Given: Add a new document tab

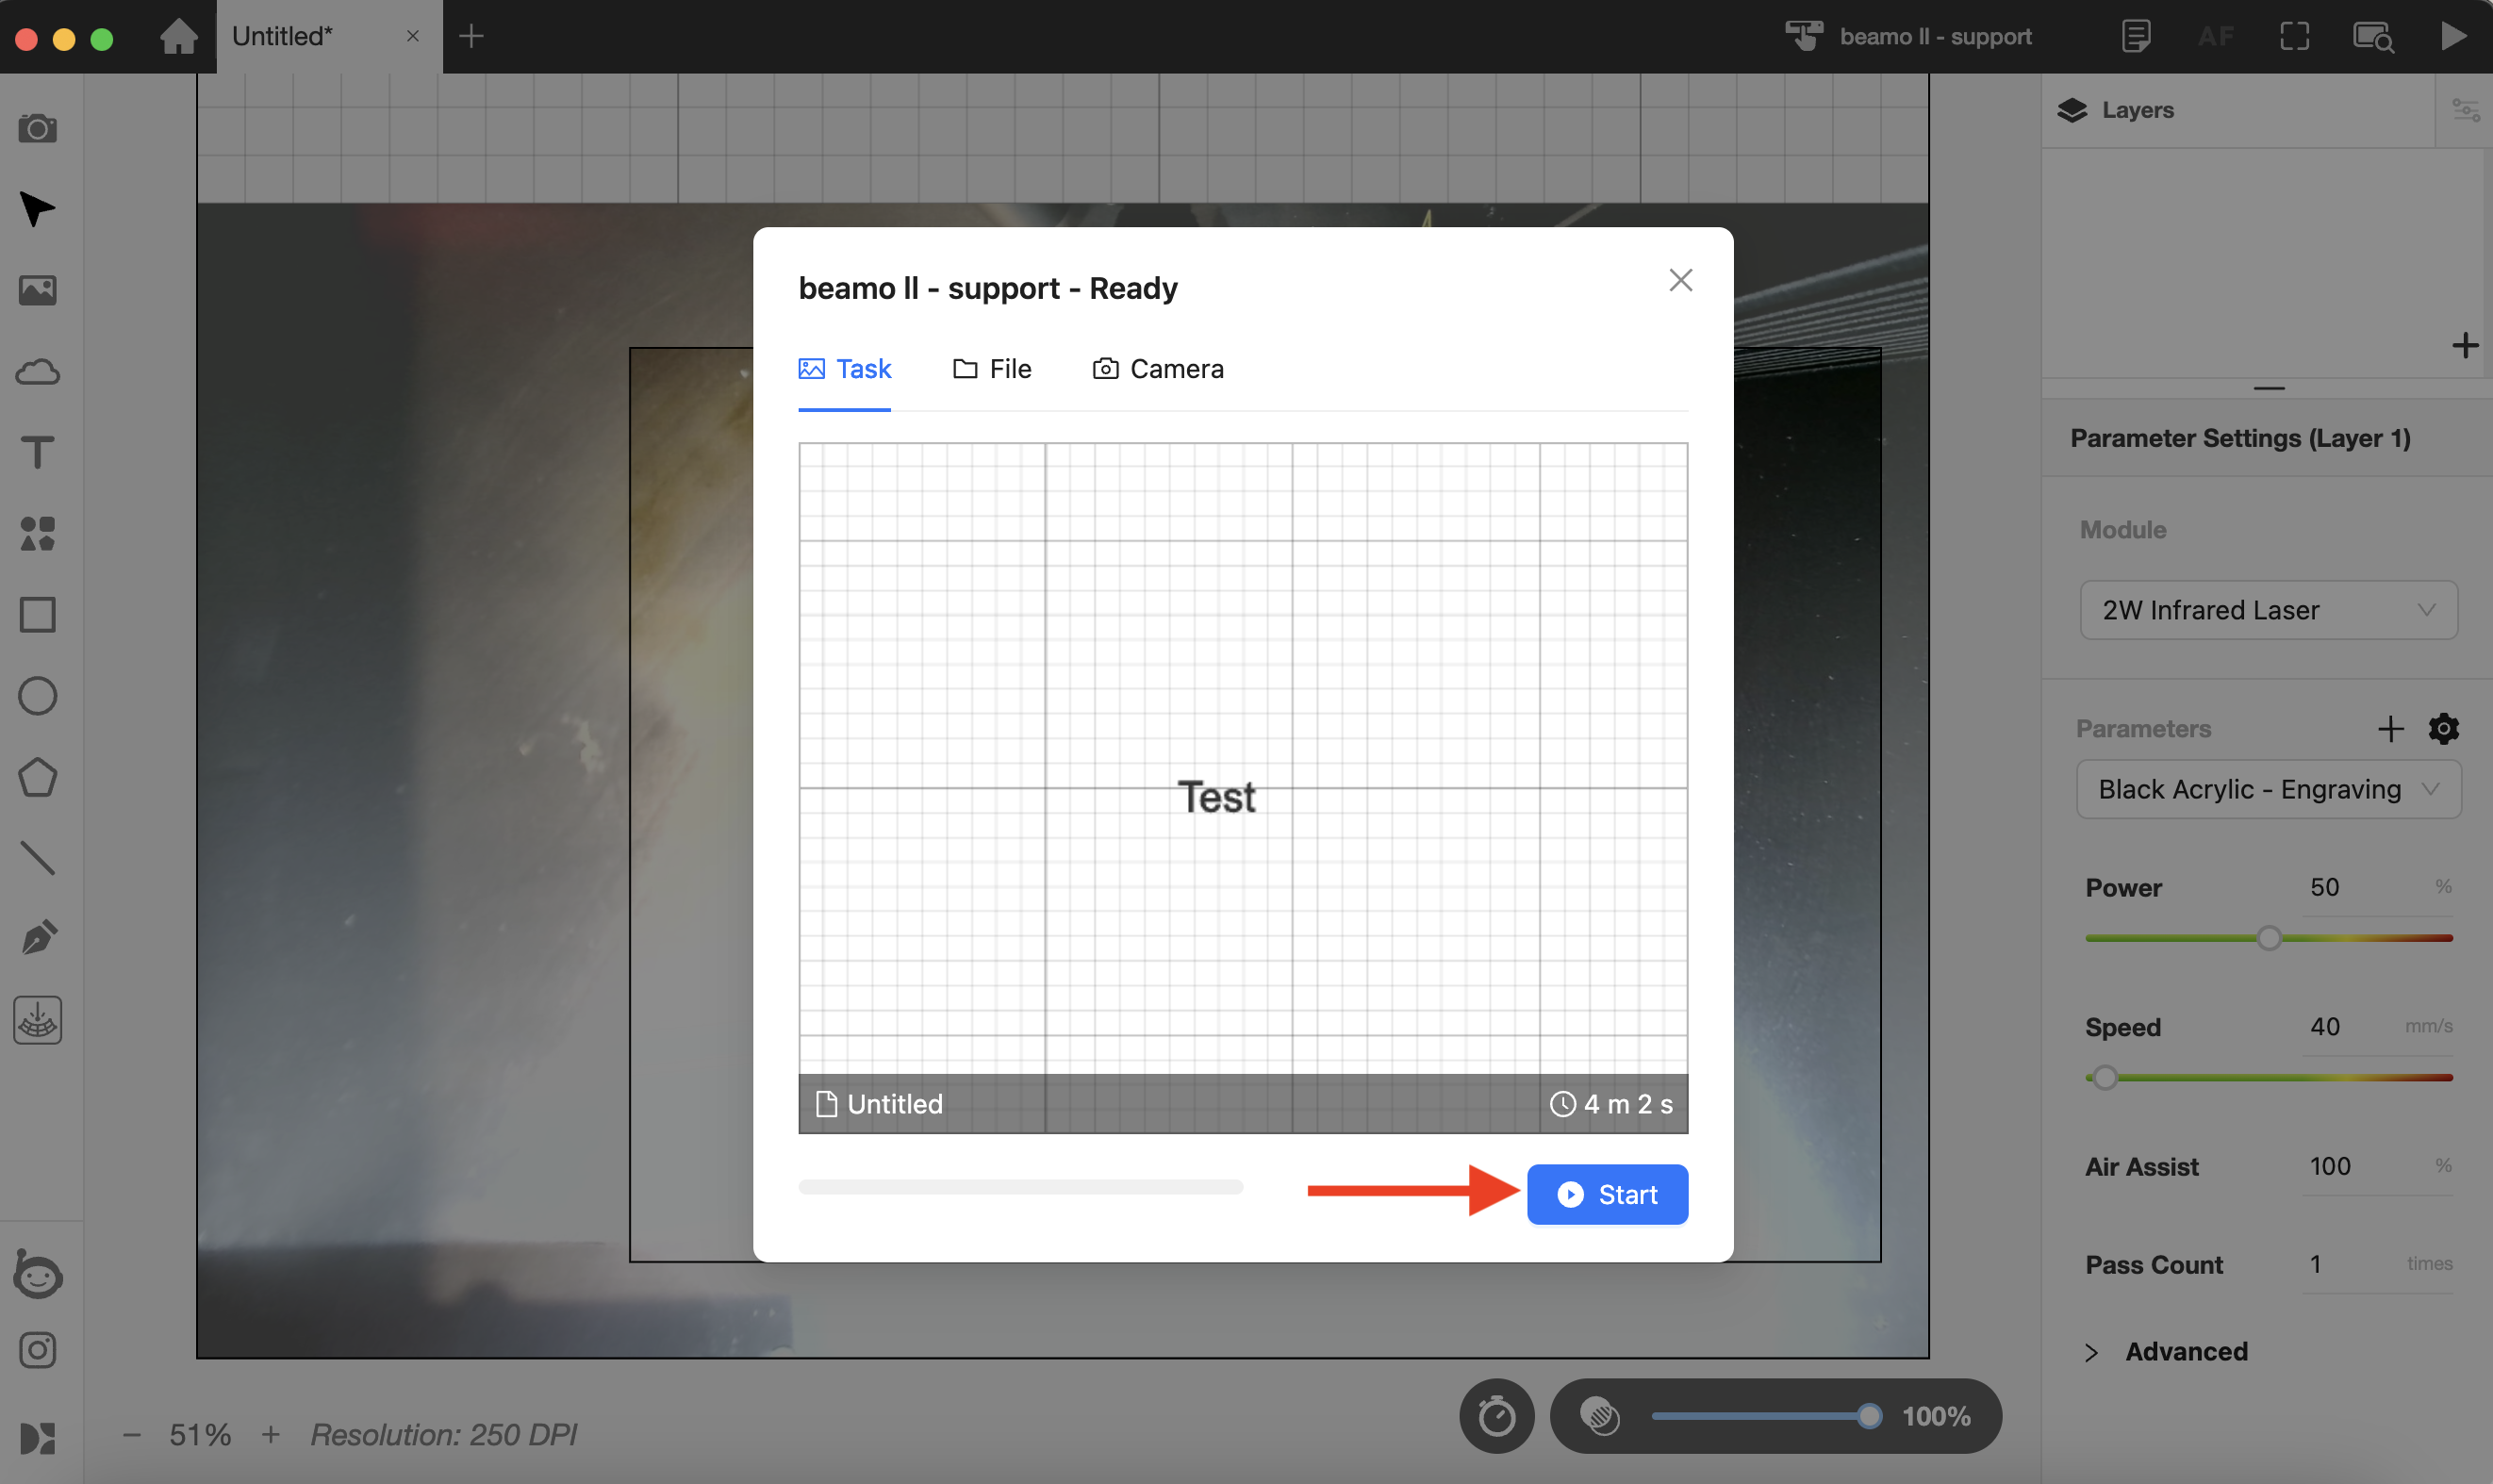Looking at the screenshot, I should [x=471, y=36].
